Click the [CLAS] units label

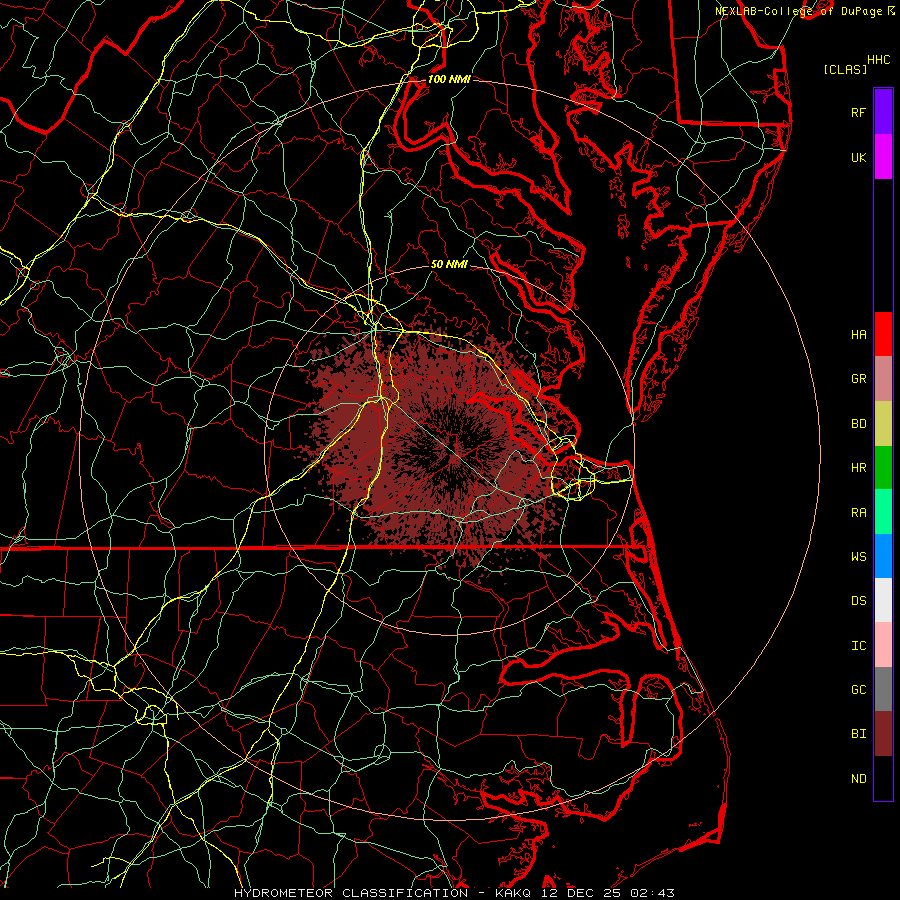tap(845, 69)
